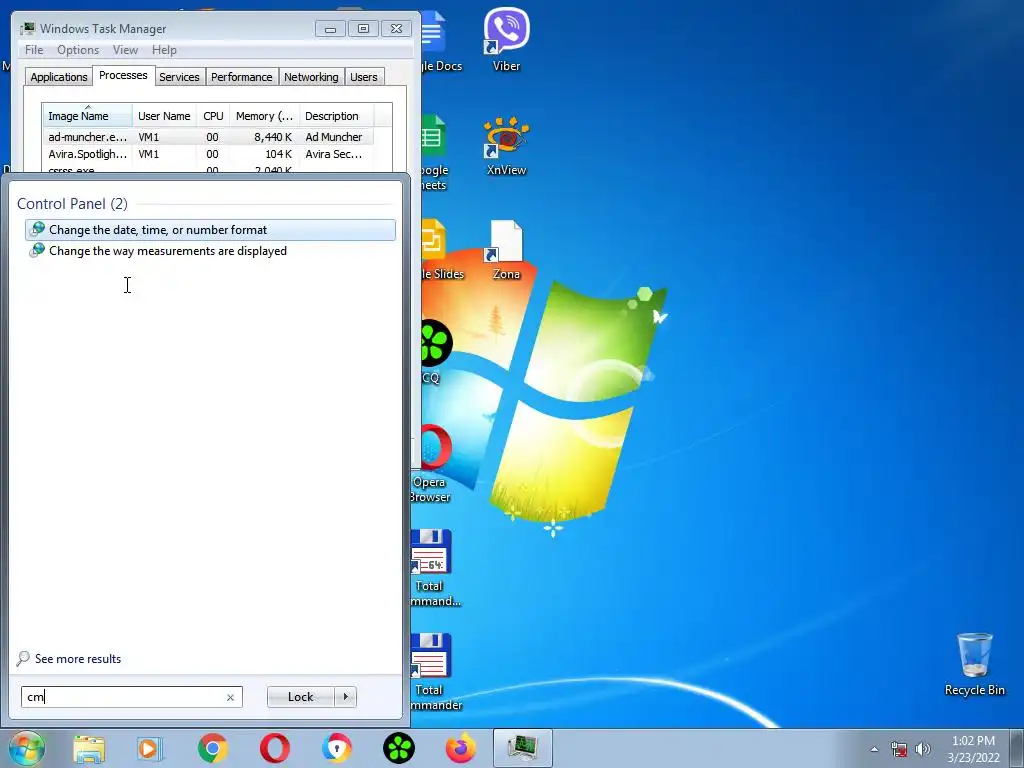The width and height of the screenshot is (1024, 768).
Task: Select the Avira.Spotlight process row
Action: tap(209, 154)
